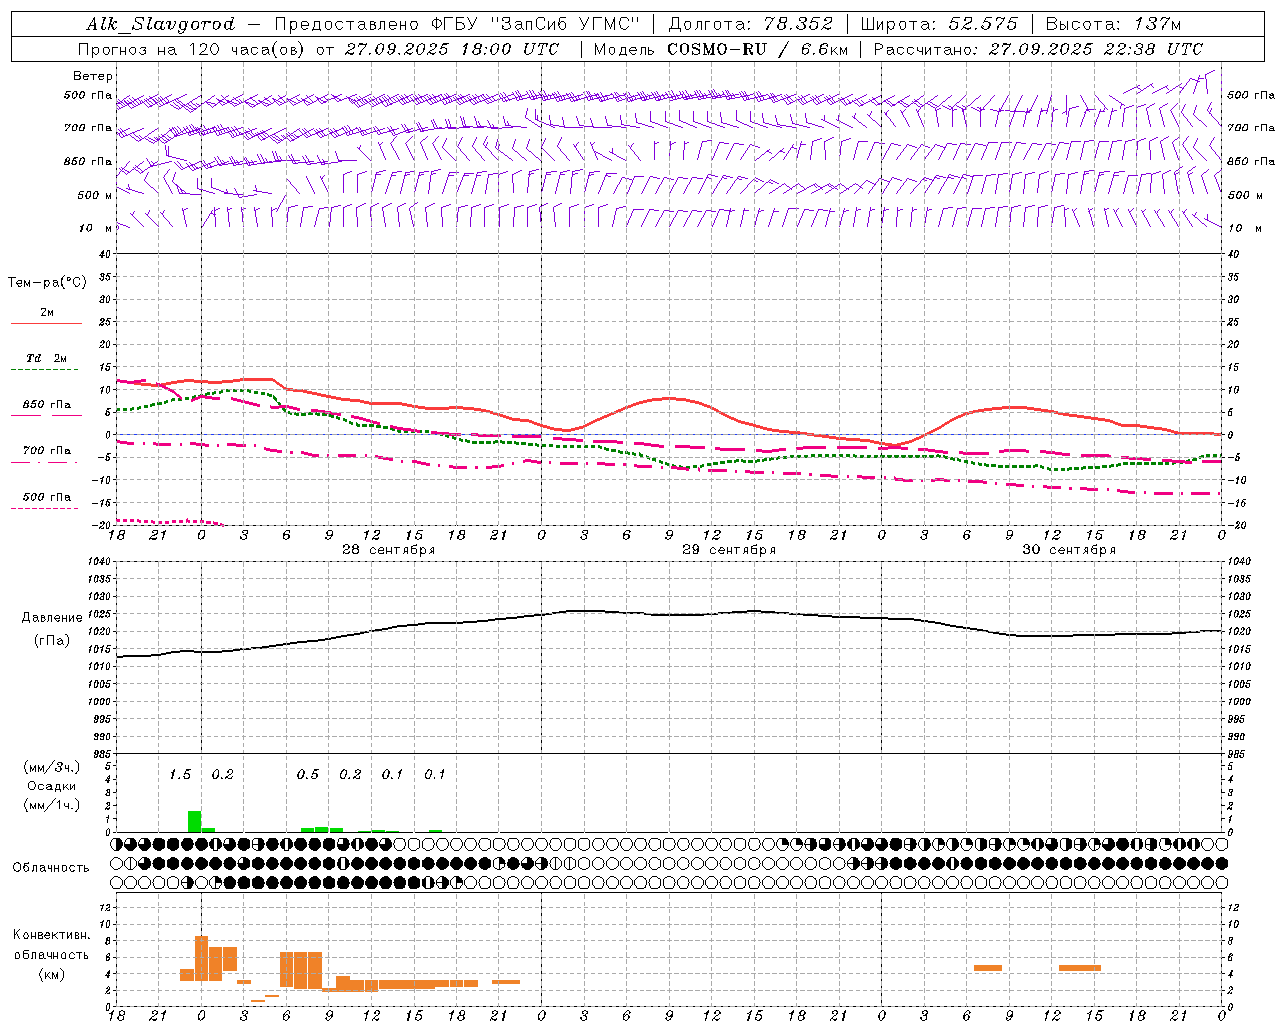Click the "28 сентября" date label
This screenshot has width=1280, height=1024.
(x=388, y=550)
